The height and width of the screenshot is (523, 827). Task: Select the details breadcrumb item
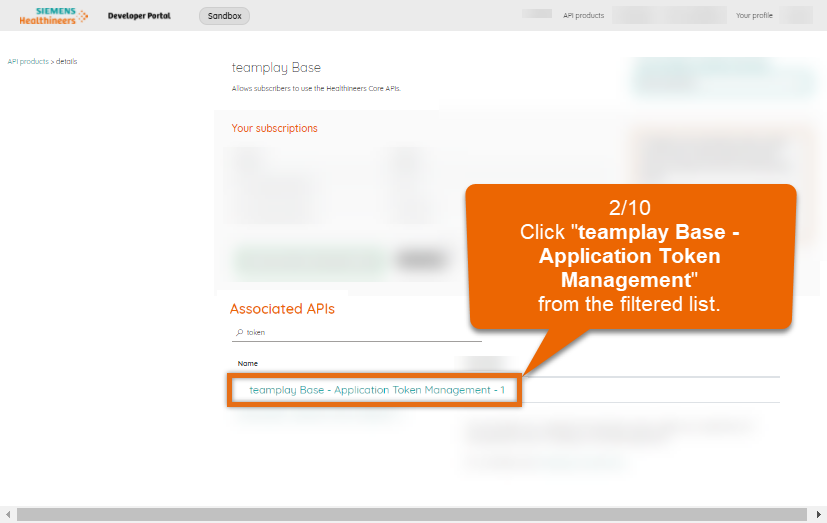(x=67, y=62)
